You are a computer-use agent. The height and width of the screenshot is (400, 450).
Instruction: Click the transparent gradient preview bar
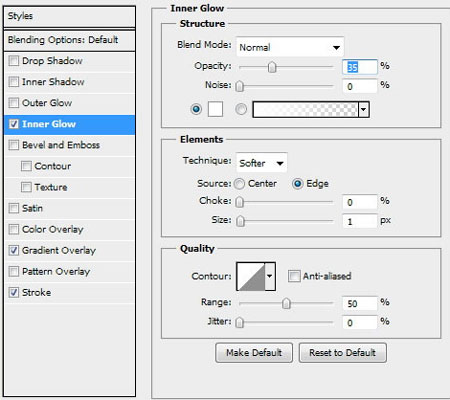click(x=306, y=110)
